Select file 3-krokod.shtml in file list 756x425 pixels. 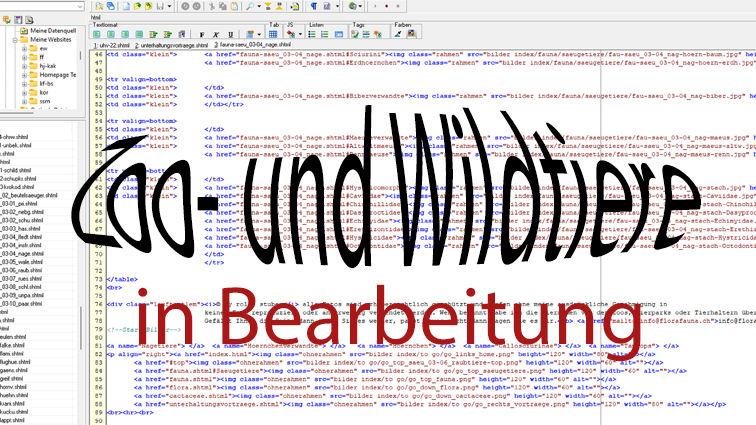17,187
